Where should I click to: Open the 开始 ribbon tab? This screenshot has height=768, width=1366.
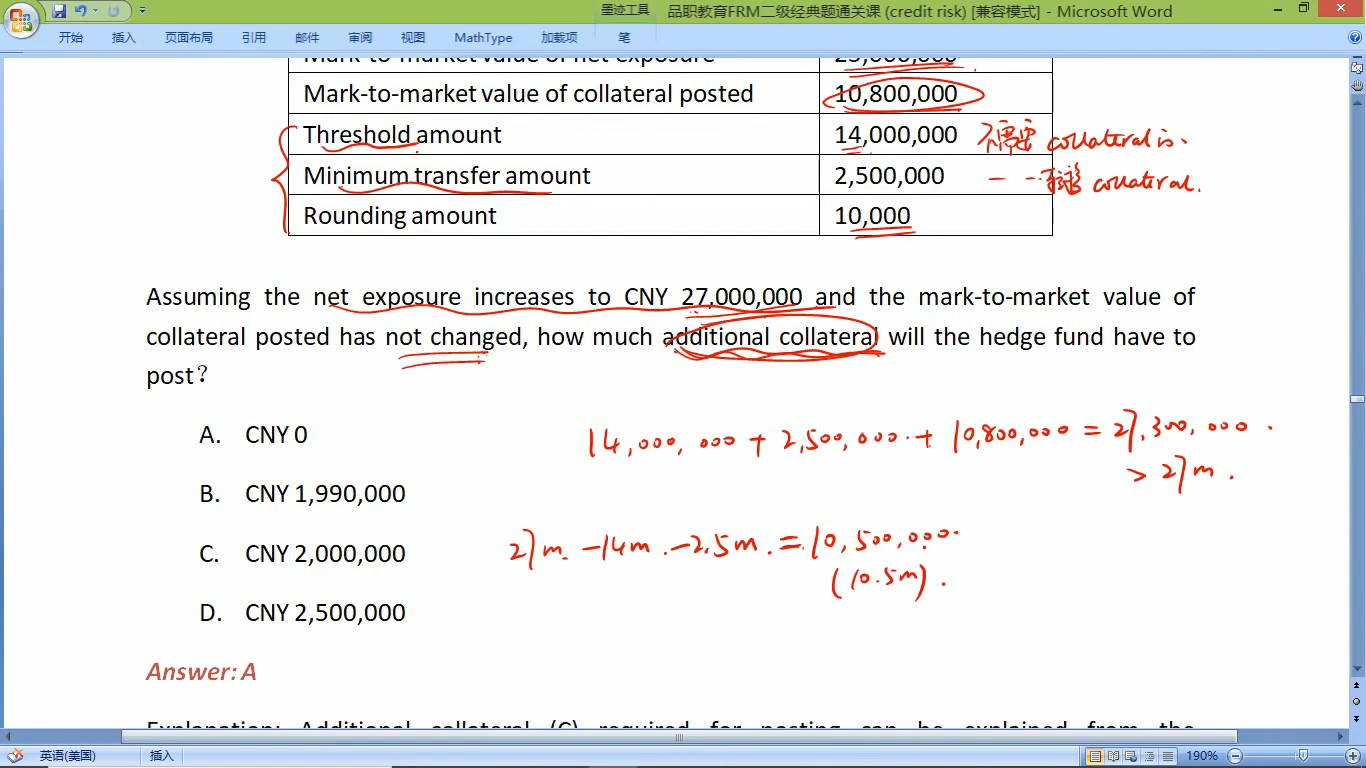(x=71, y=37)
